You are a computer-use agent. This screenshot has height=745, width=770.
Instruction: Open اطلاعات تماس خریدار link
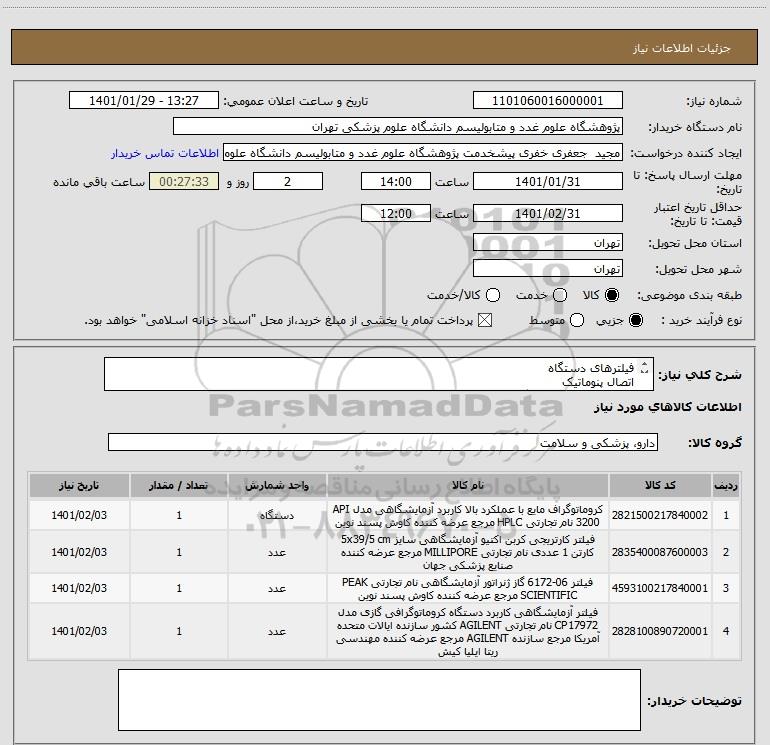pos(165,153)
